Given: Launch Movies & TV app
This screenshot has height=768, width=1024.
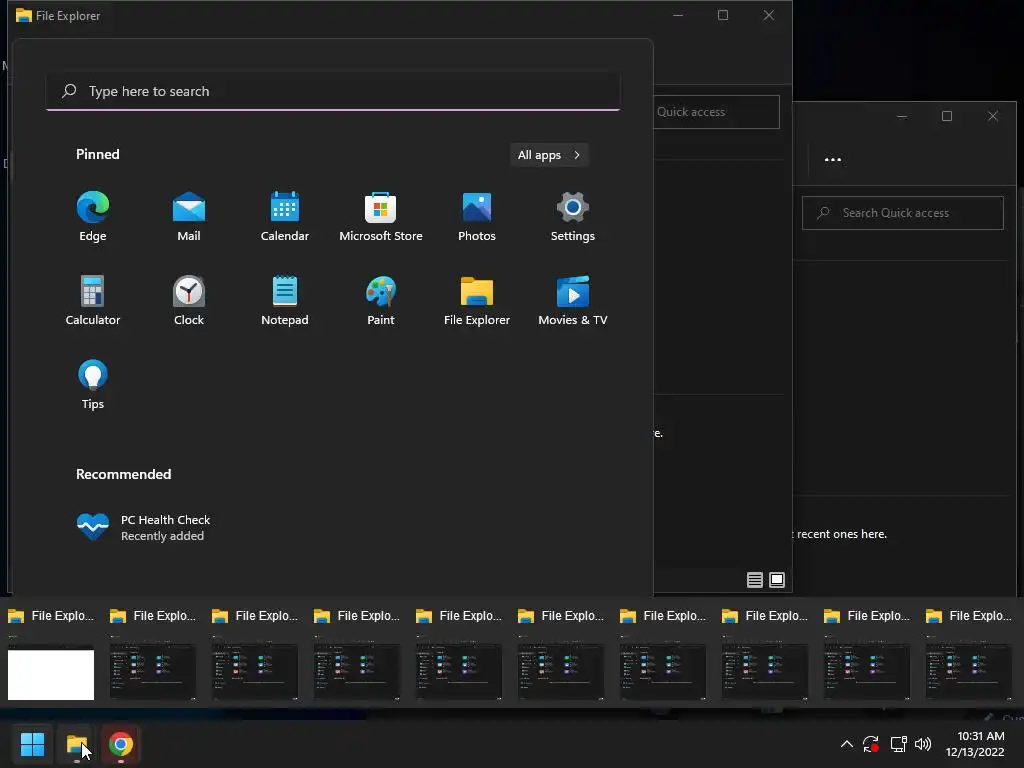Looking at the screenshot, I should [573, 300].
